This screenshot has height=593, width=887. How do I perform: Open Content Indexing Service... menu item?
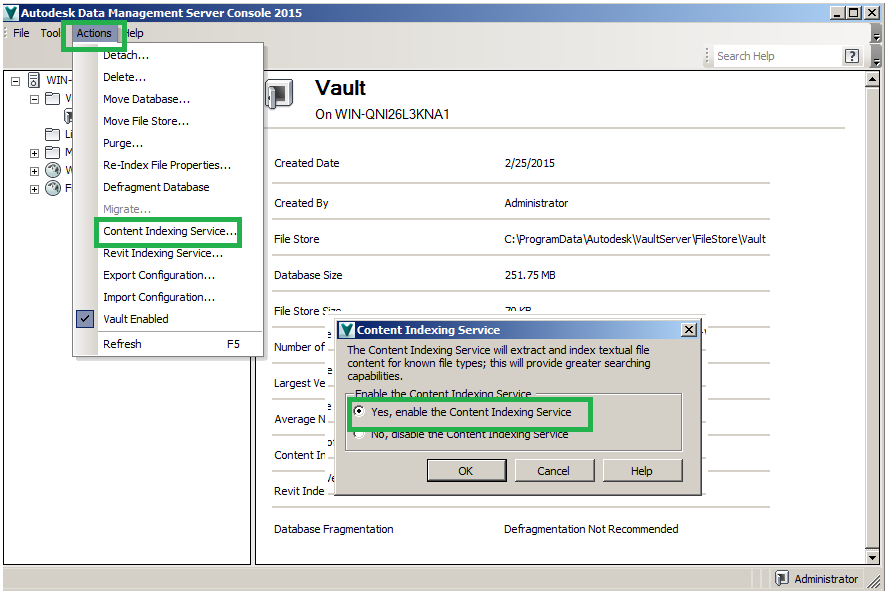click(169, 231)
